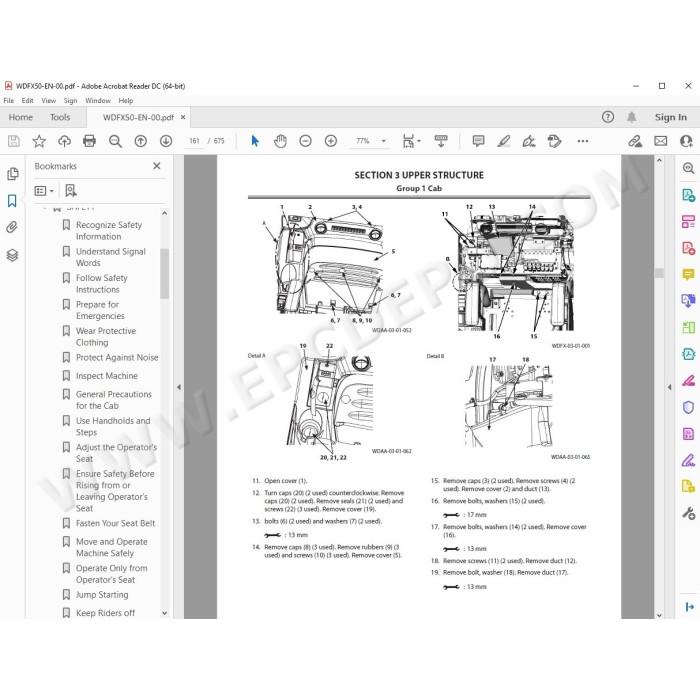Find current bookmark icon

coord(71,191)
